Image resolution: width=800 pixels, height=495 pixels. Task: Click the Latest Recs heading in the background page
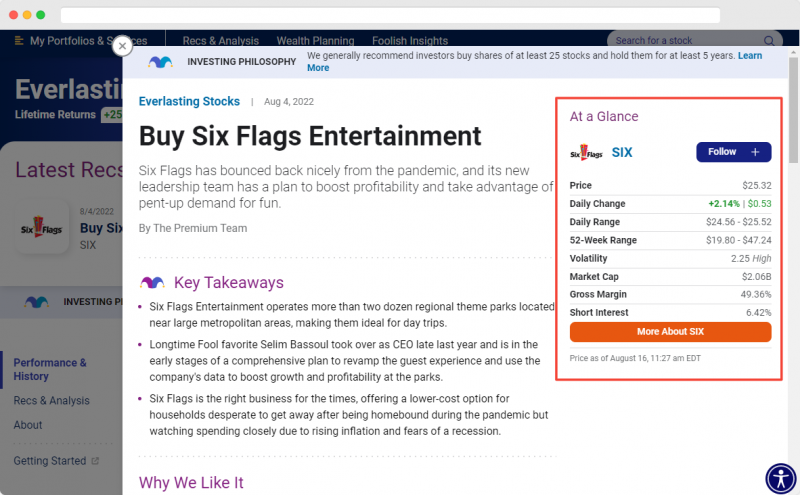click(x=69, y=170)
